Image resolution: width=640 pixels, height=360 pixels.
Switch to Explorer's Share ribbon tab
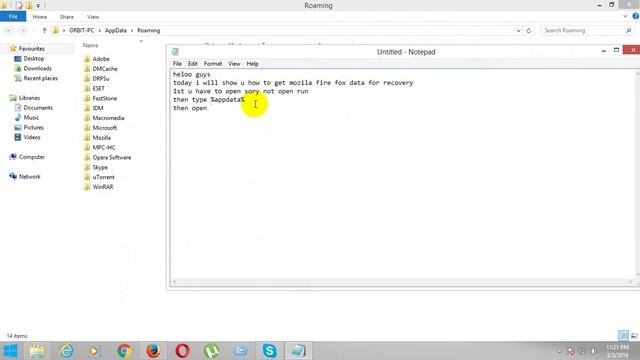[x=67, y=17]
